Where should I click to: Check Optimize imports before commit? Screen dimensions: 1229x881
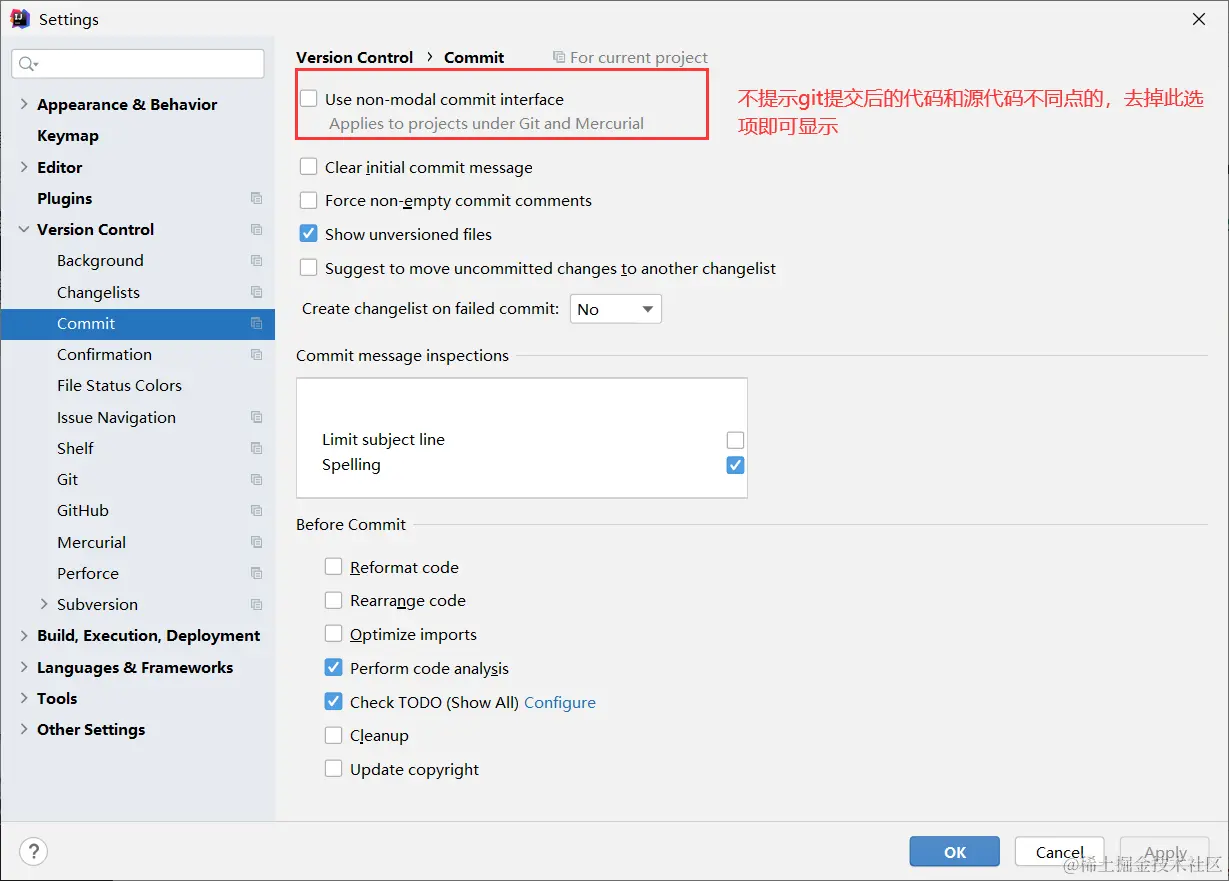tap(334, 634)
